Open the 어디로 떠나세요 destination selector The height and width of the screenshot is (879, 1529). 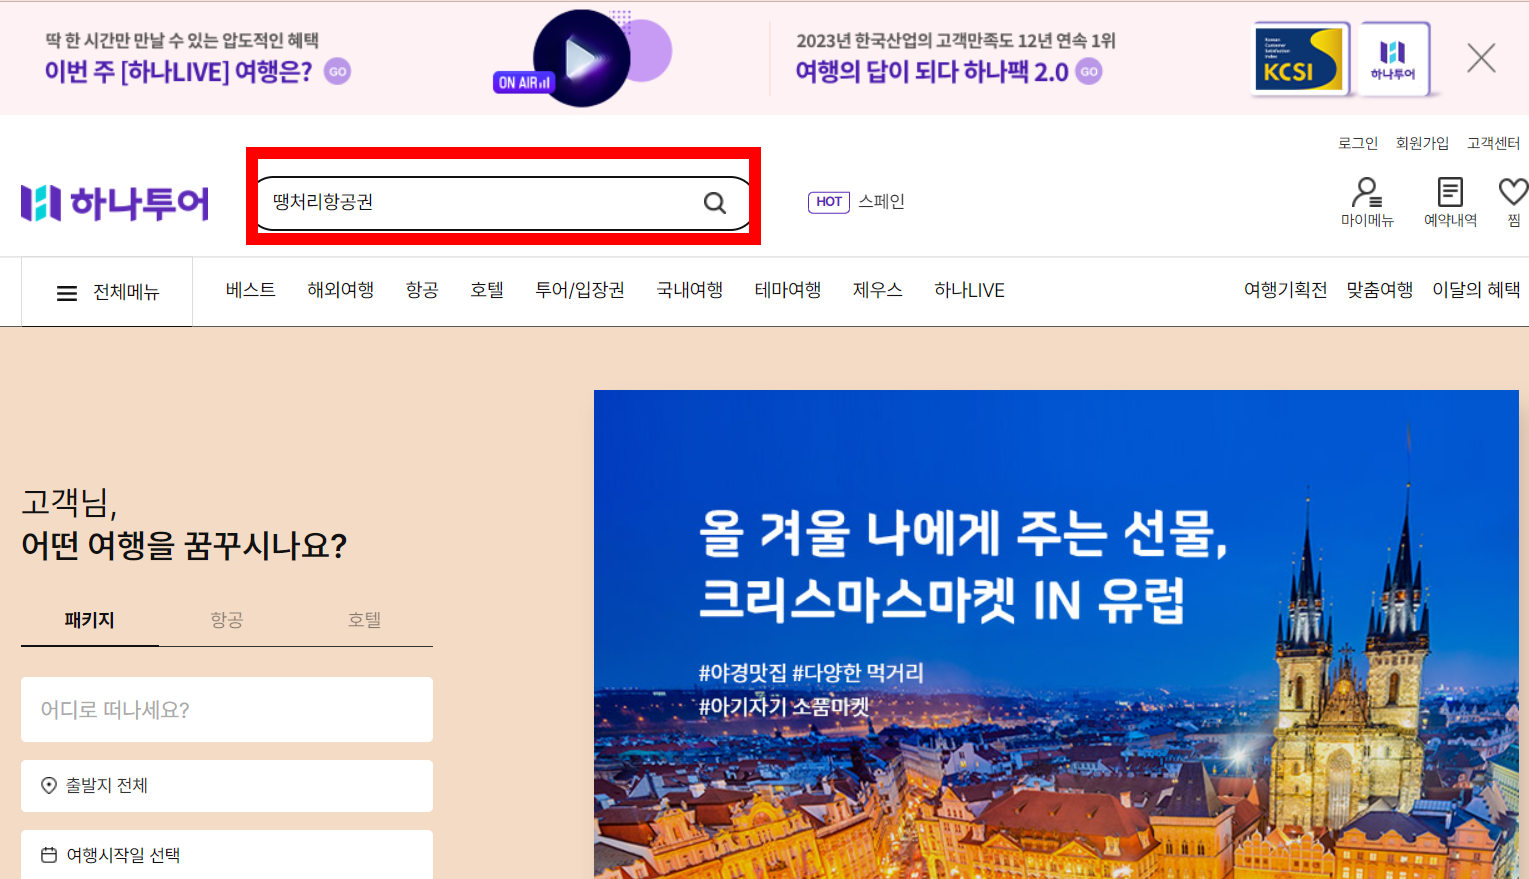(226, 710)
